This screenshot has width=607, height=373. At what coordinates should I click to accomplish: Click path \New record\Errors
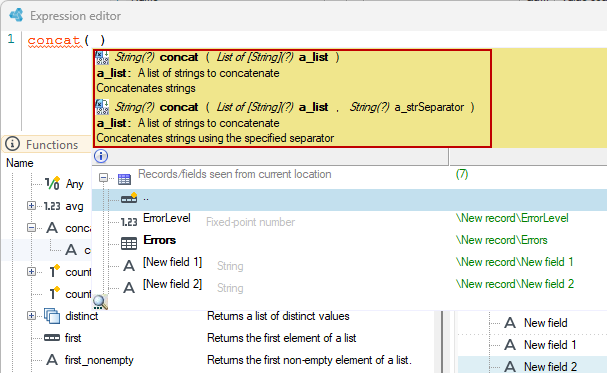coord(502,240)
